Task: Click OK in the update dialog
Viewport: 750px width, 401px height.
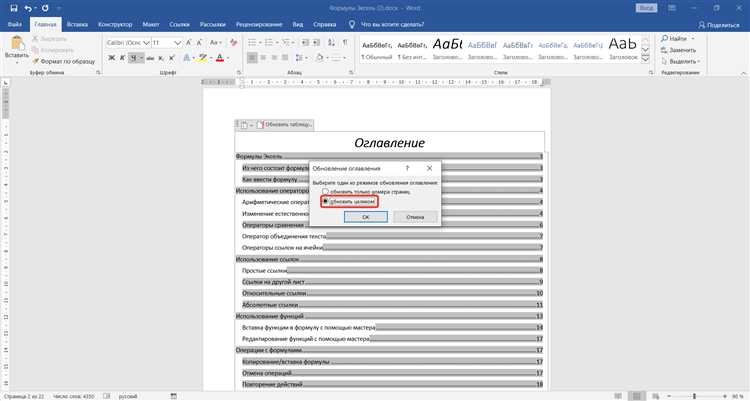Action: [365, 217]
